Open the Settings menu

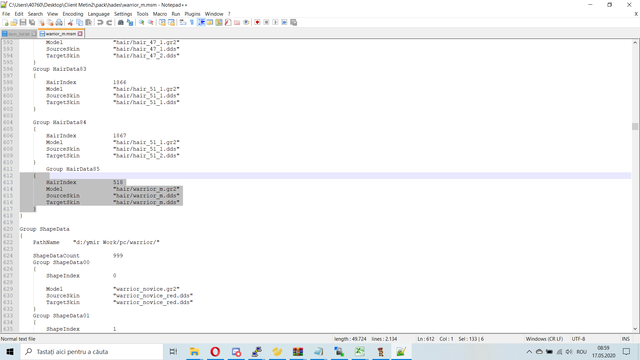[123, 14]
